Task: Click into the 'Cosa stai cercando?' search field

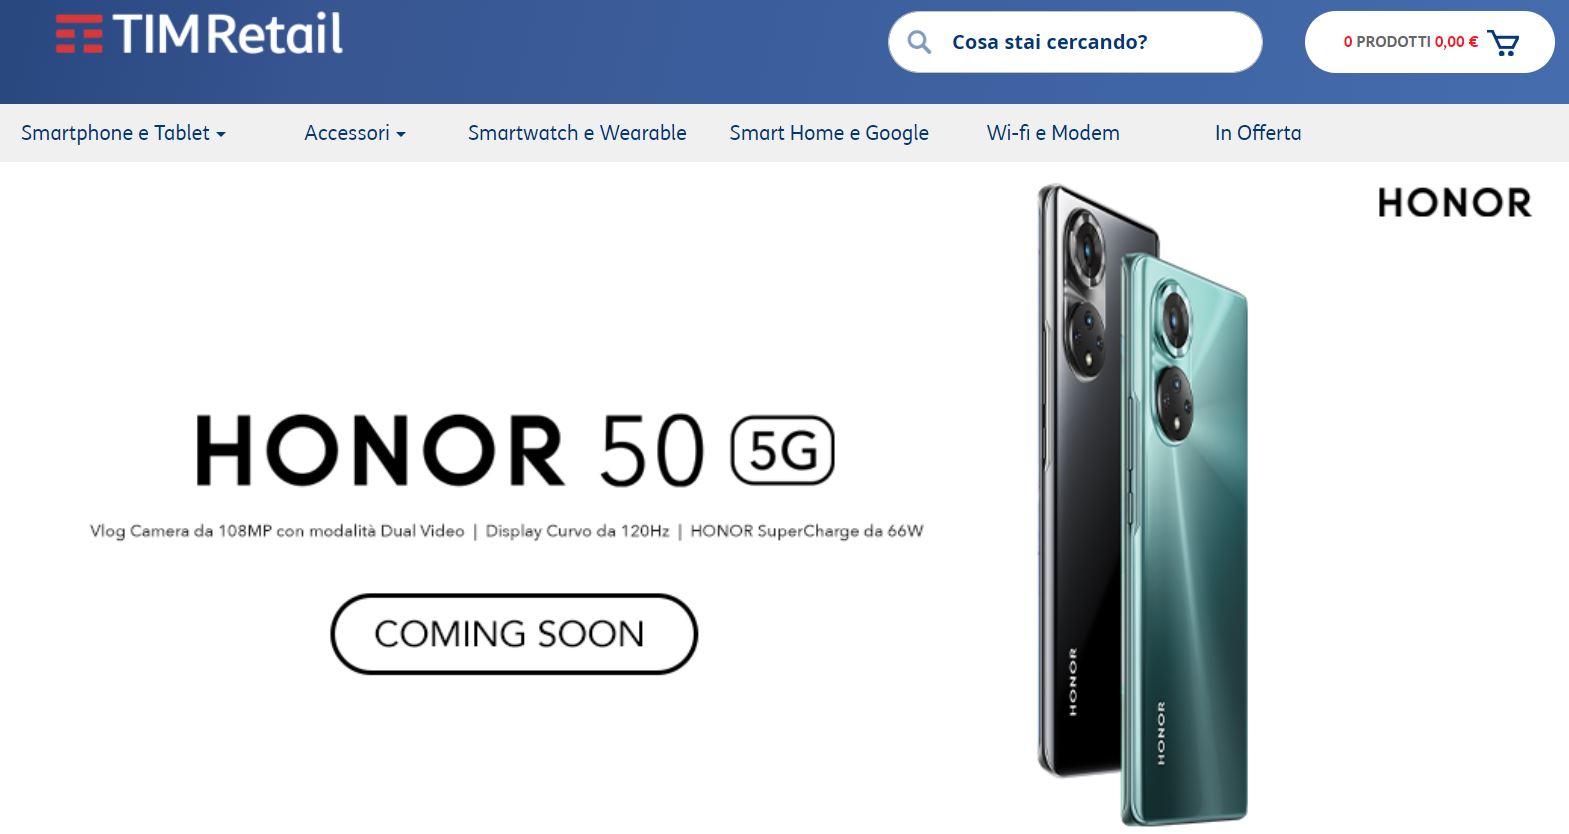Action: point(1075,42)
